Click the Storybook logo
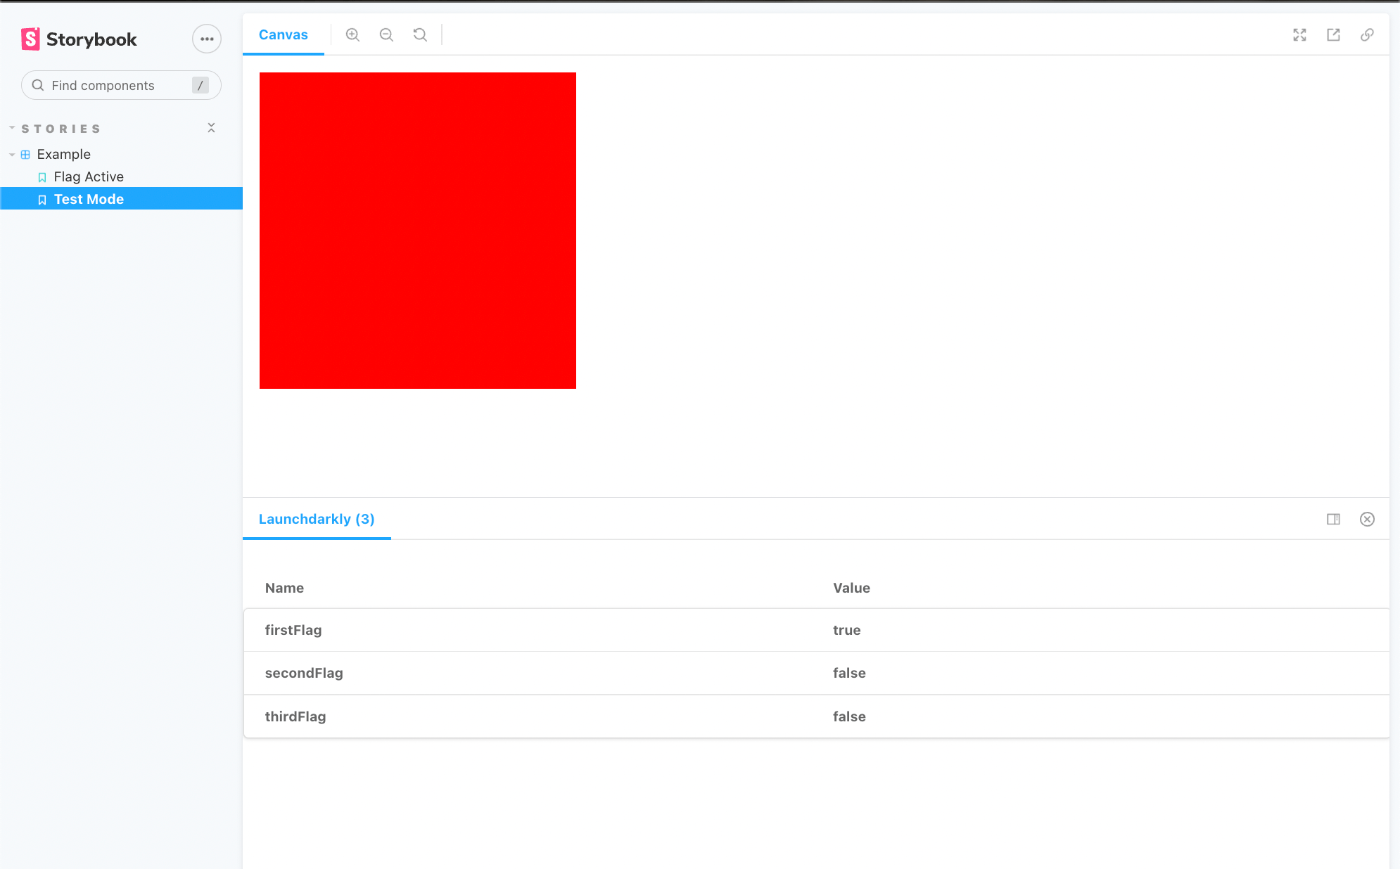Viewport: 1400px width, 869px height. pos(79,39)
